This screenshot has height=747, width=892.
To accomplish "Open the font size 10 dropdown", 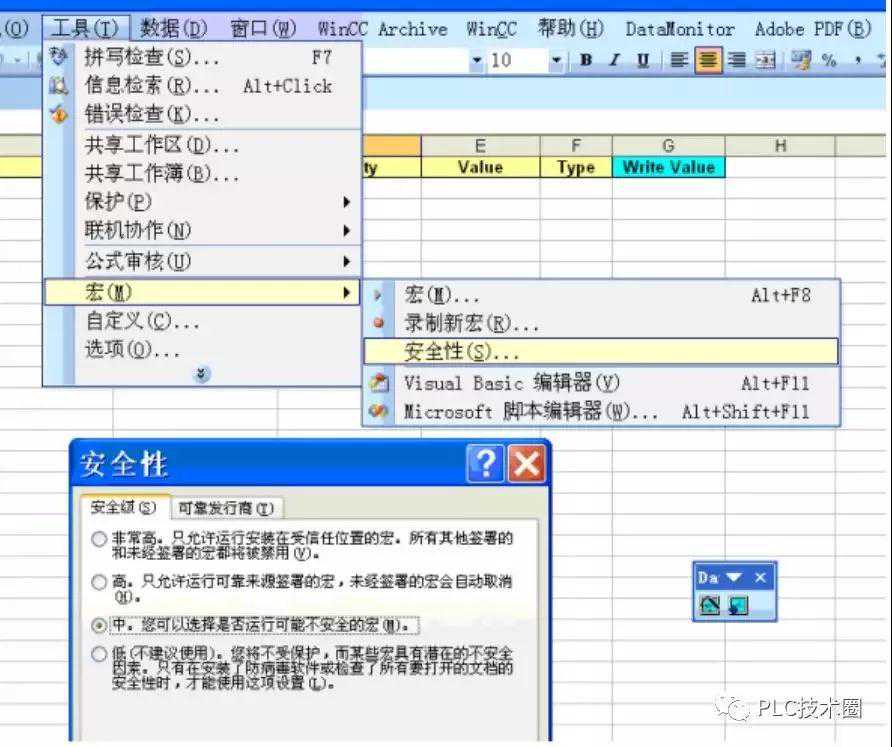I will [556, 61].
